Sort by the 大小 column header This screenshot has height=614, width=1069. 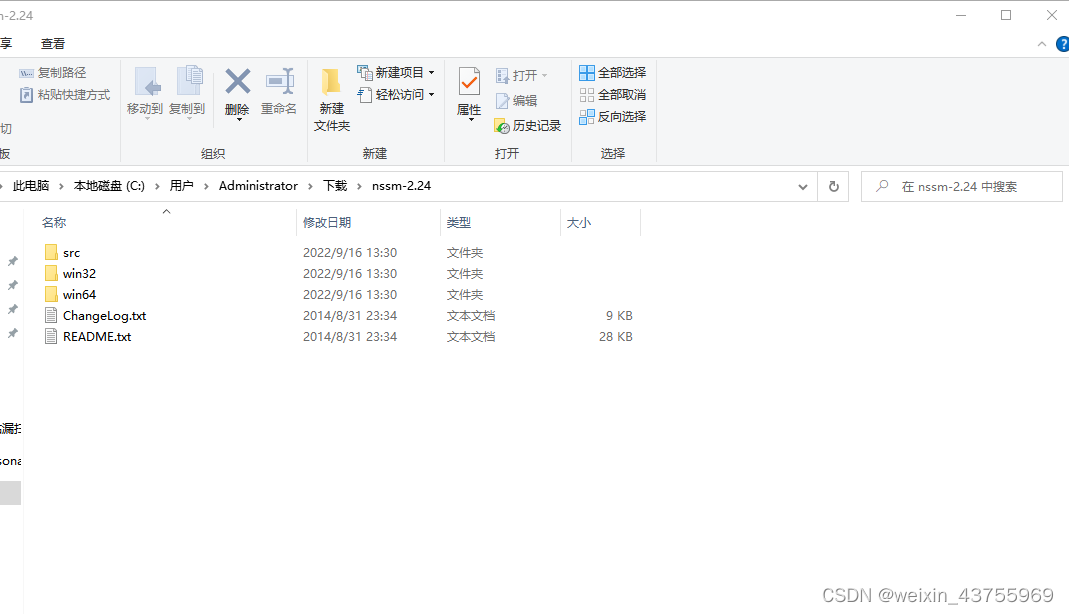point(579,223)
